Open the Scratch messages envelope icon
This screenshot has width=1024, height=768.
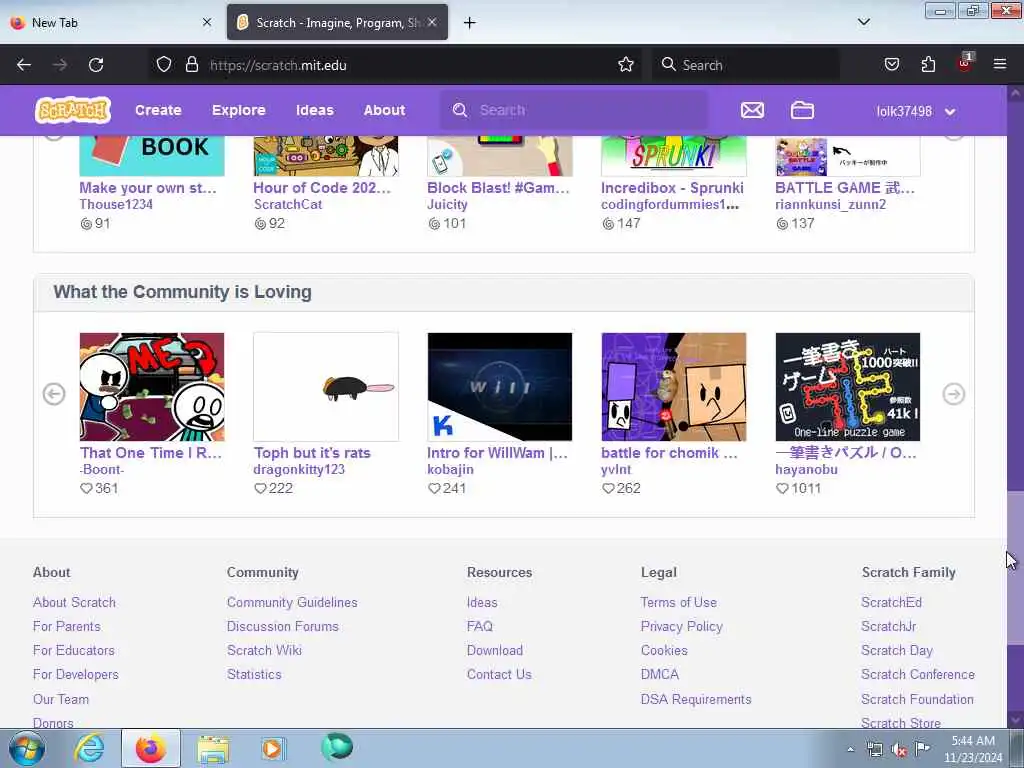752,110
